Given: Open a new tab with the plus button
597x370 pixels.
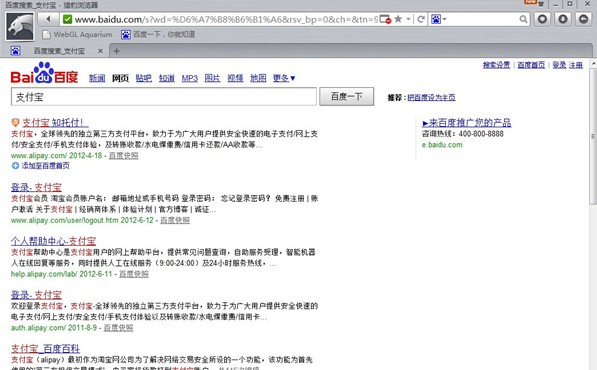Looking at the screenshot, I should tap(117, 51).
